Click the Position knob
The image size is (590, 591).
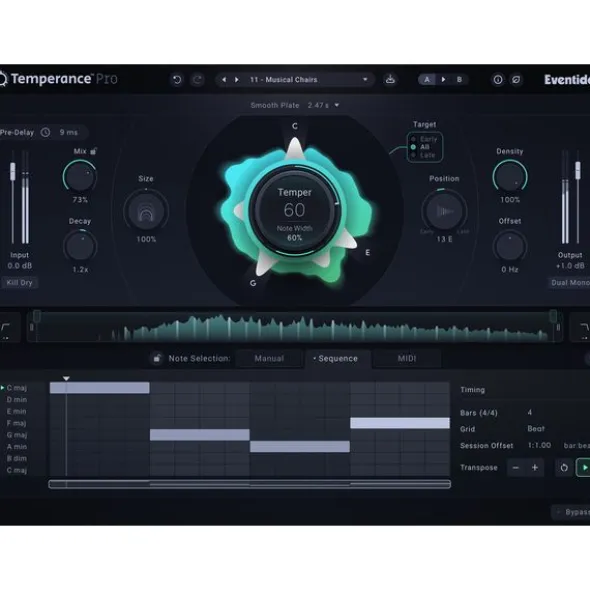click(444, 211)
